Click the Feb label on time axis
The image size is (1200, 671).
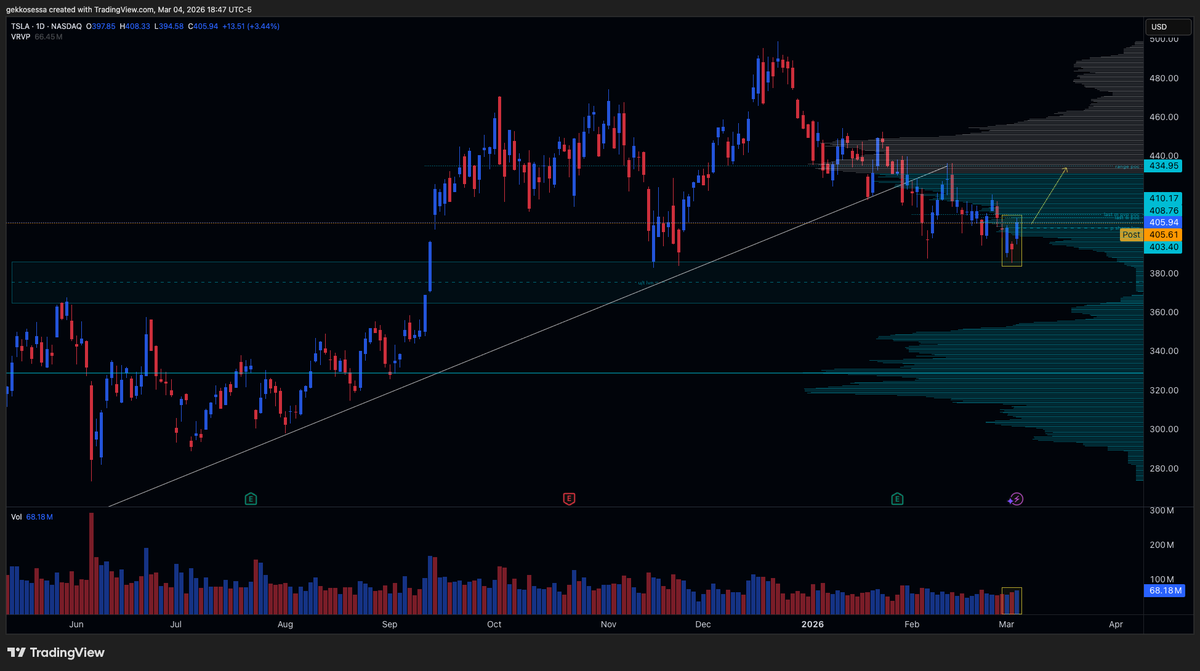click(911, 624)
